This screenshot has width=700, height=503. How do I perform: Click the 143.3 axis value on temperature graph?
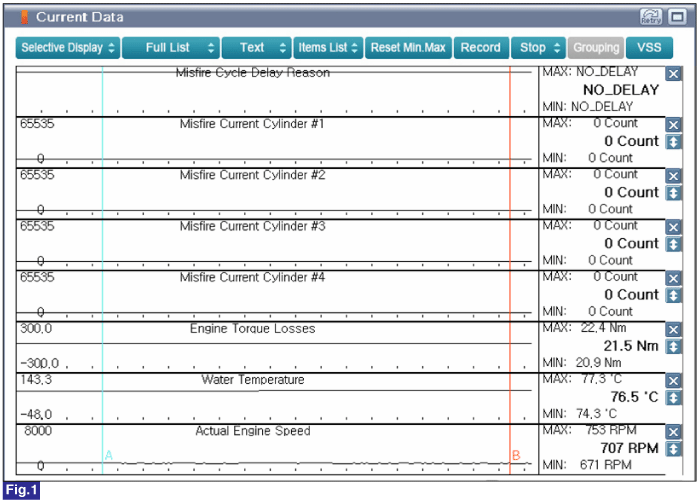[36, 380]
